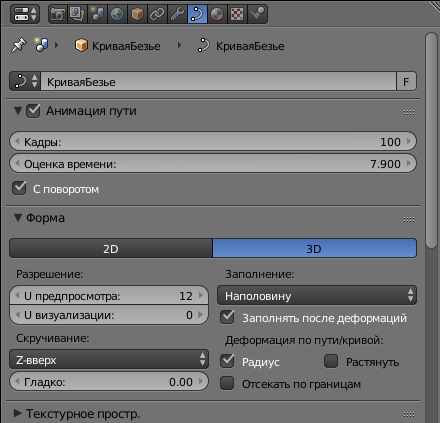Increase Кадры with the right arrow
Viewport: 440px width, 423px height.
409,142
